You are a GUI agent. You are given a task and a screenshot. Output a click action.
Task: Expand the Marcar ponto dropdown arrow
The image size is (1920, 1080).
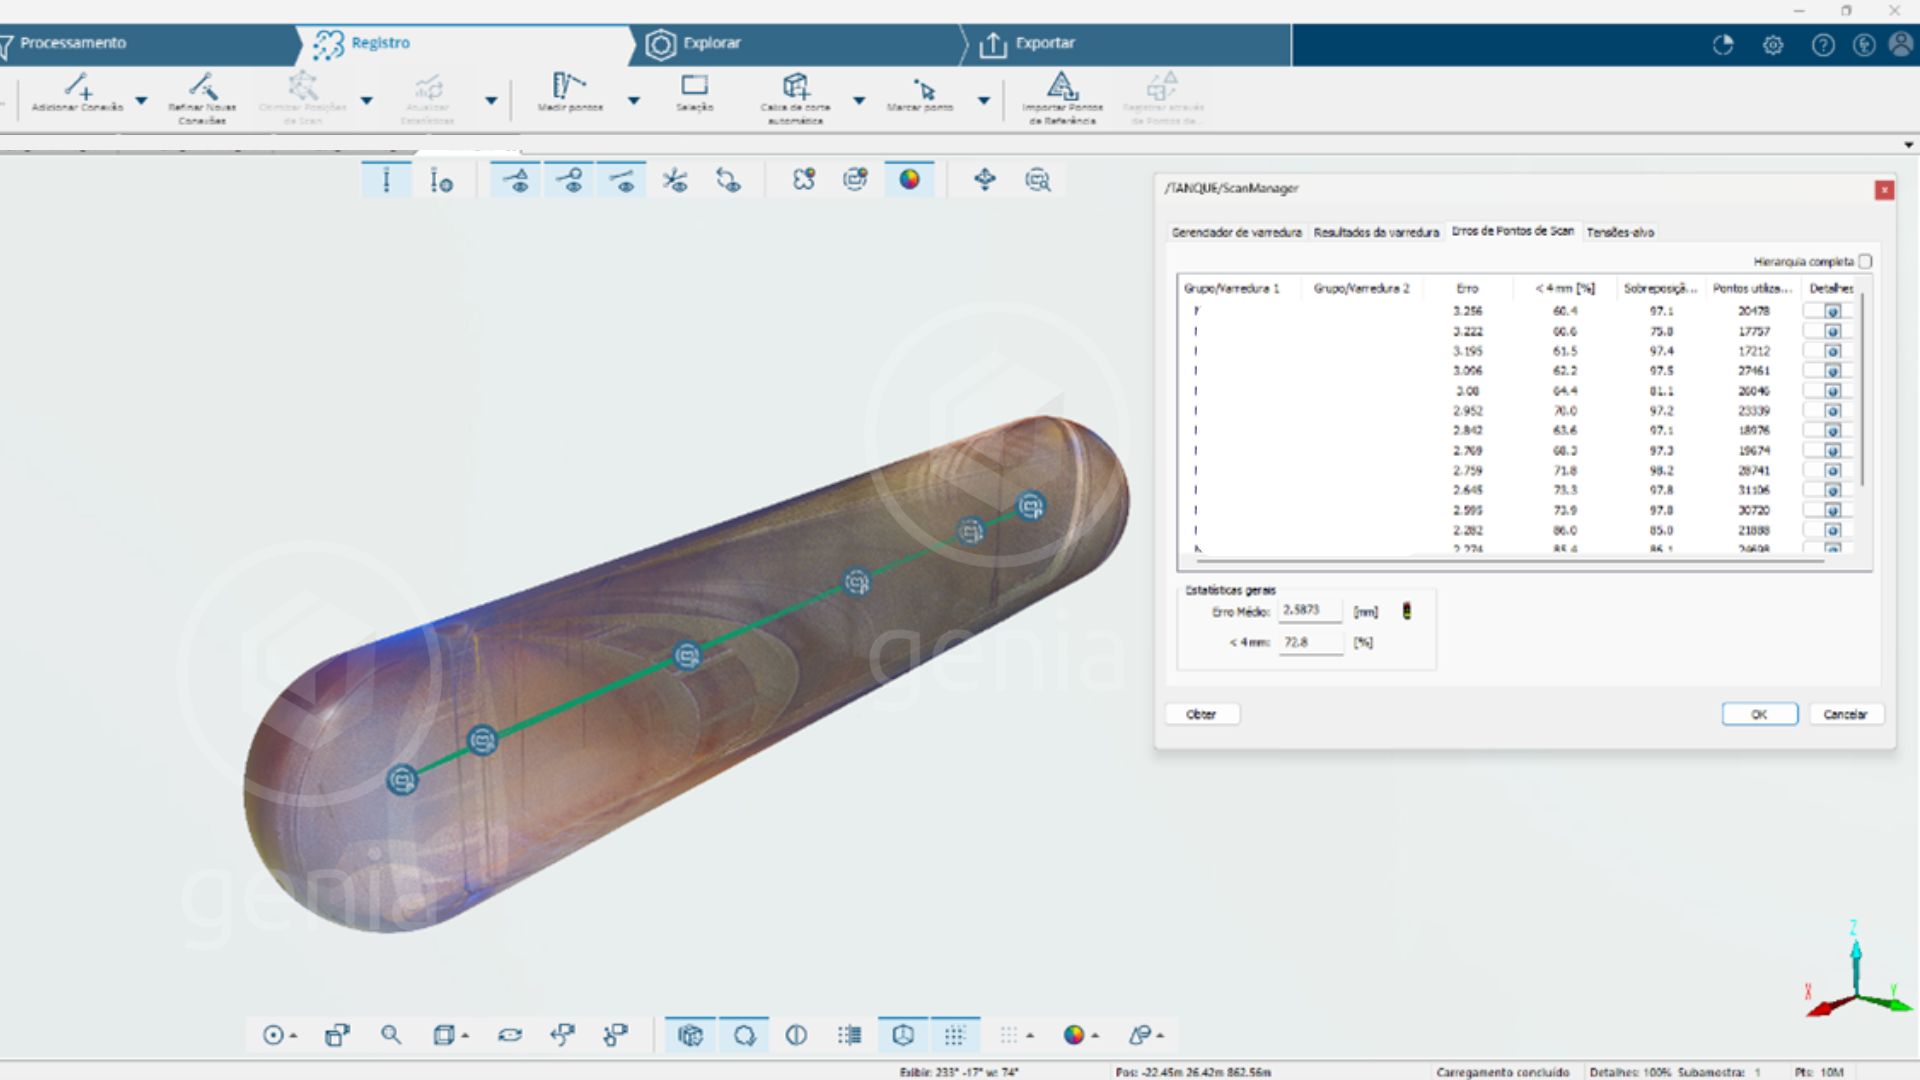[x=984, y=100]
